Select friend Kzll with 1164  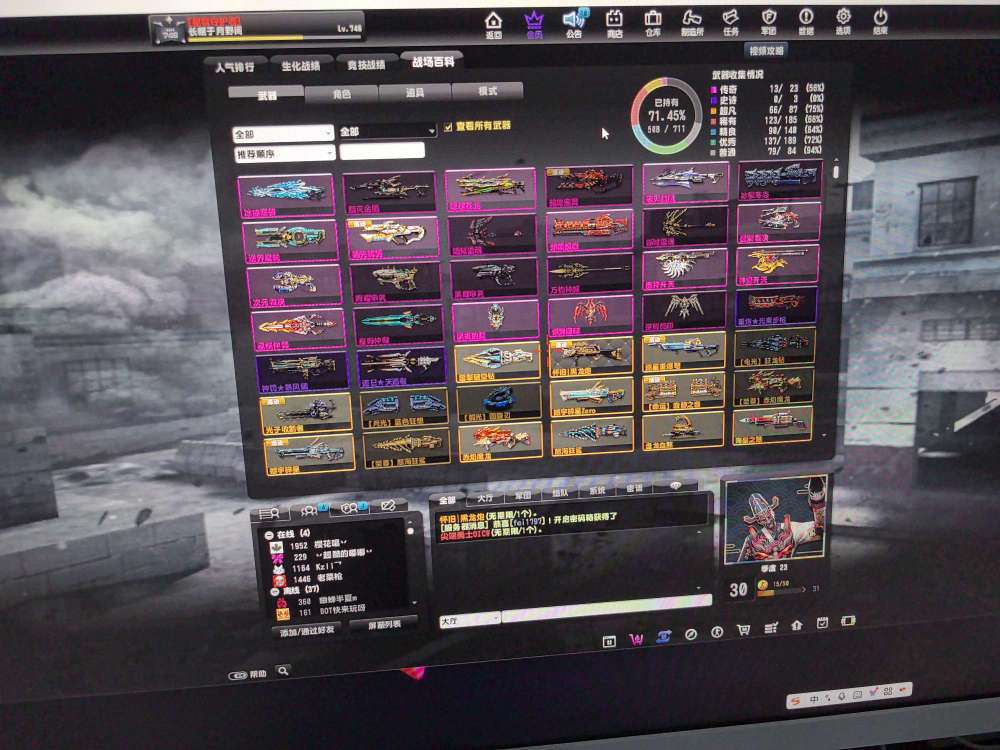(304, 568)
